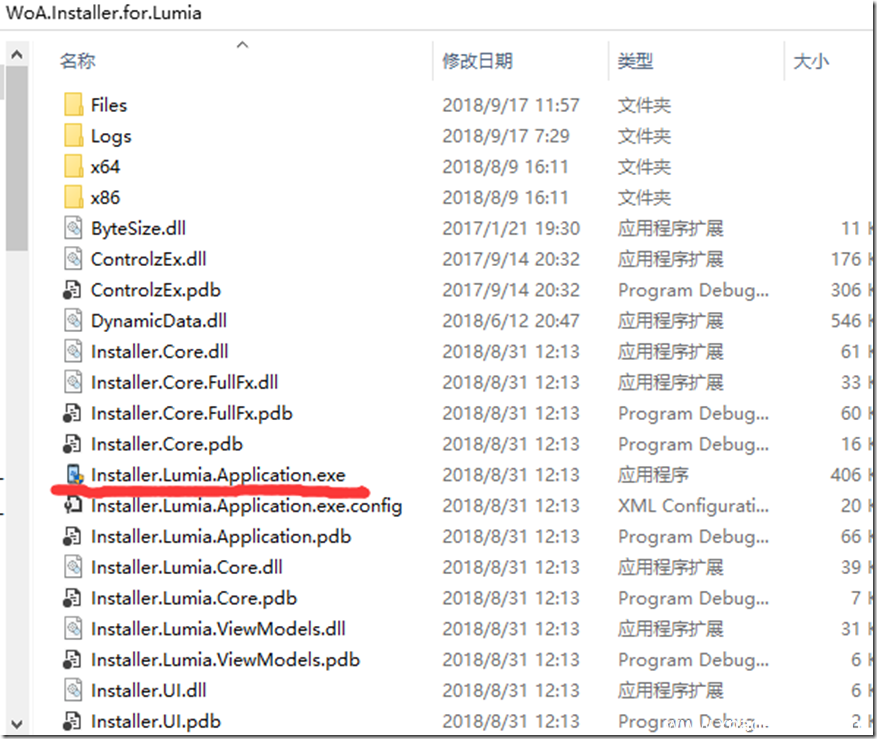Click the Installer.UI.pdb file icon

72,721
